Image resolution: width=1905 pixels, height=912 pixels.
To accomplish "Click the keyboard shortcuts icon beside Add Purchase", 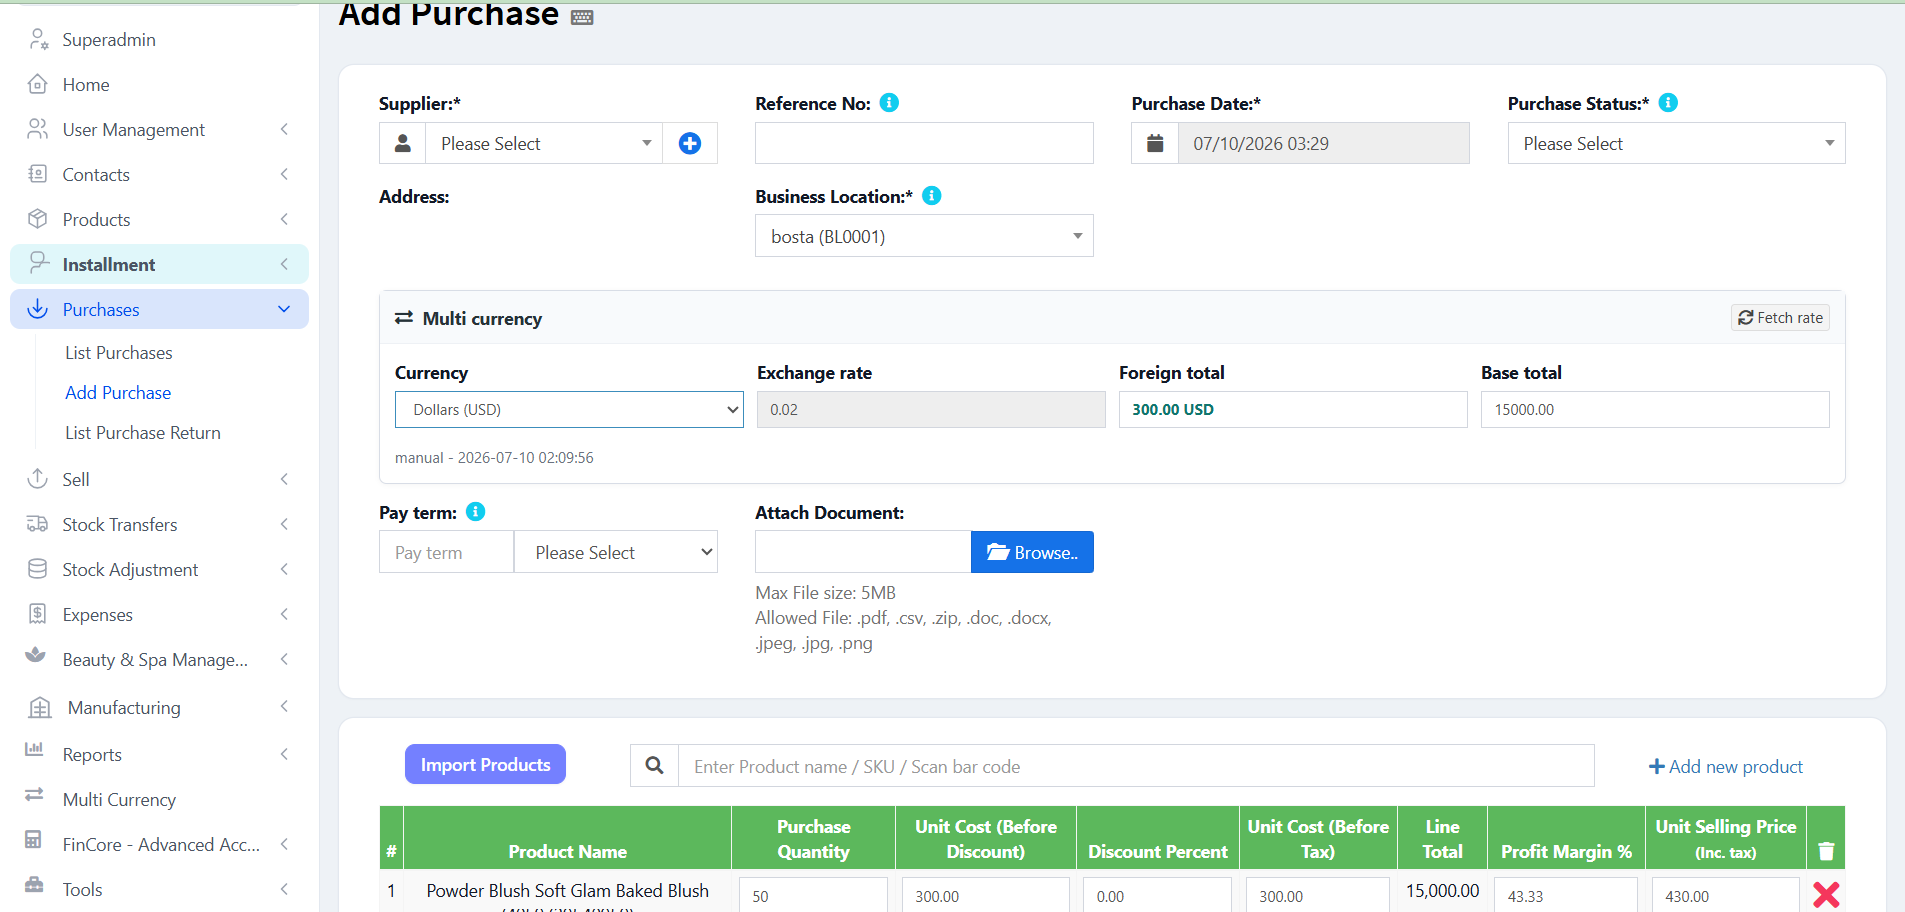I will pyautogui.click(x=582, y=17).
